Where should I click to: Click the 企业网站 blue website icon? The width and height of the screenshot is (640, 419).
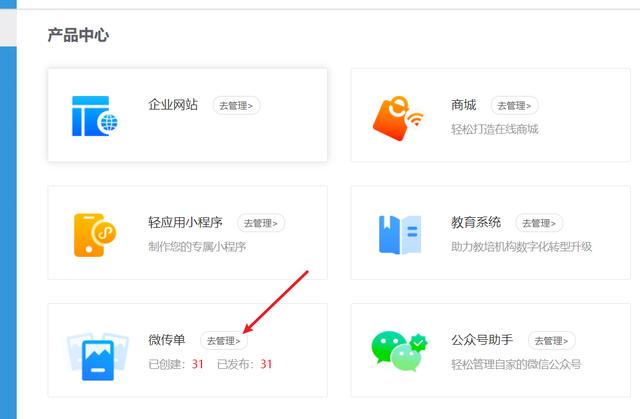[x=95, y=116]
